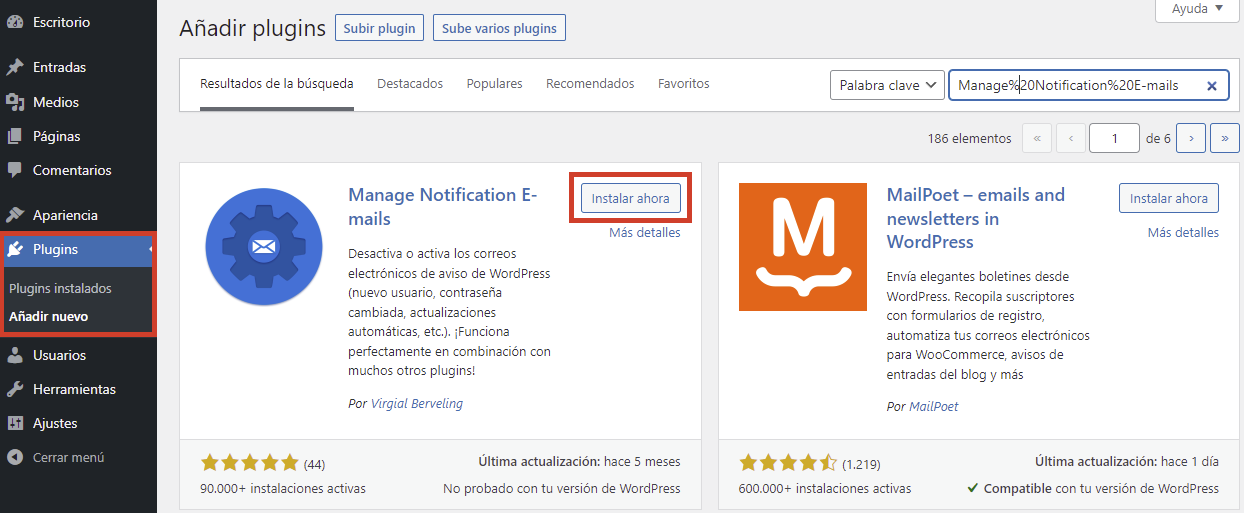The width and height of the screenshot is (1244, 513).
Task: Open the MailPoet author link
Action: (934, 407)
